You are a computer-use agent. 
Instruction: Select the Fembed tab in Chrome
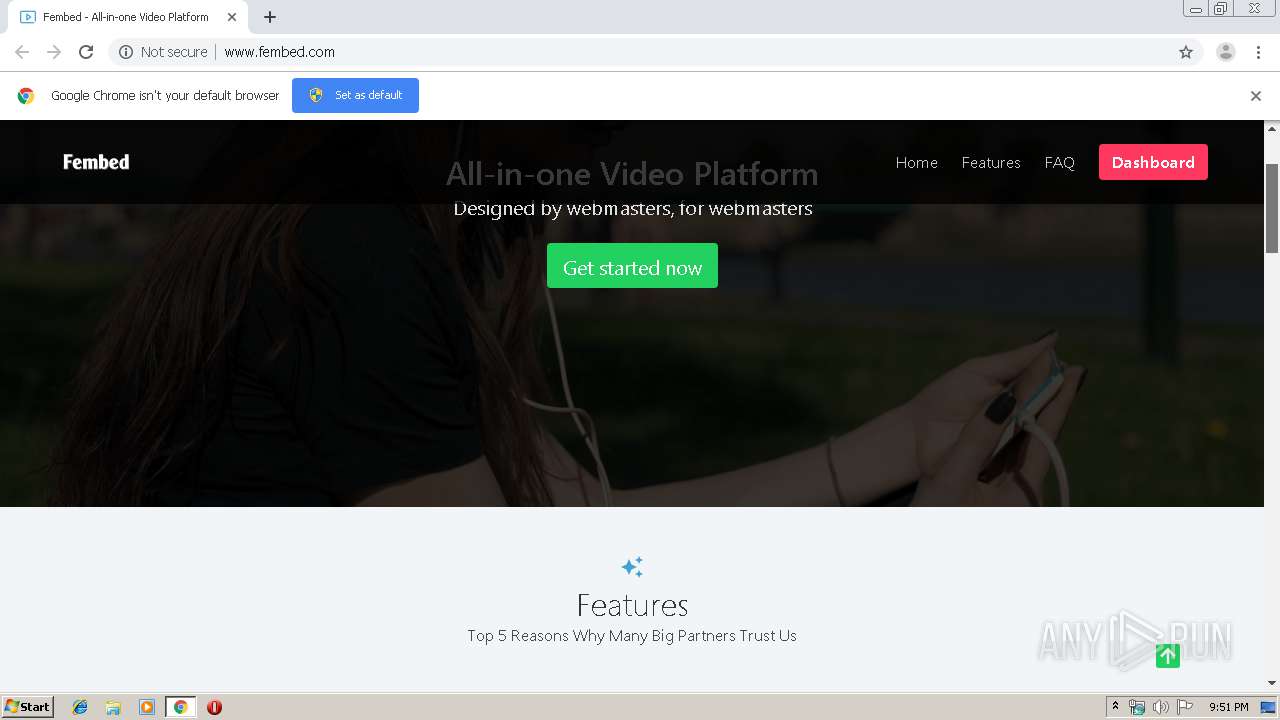click(126, 17)
